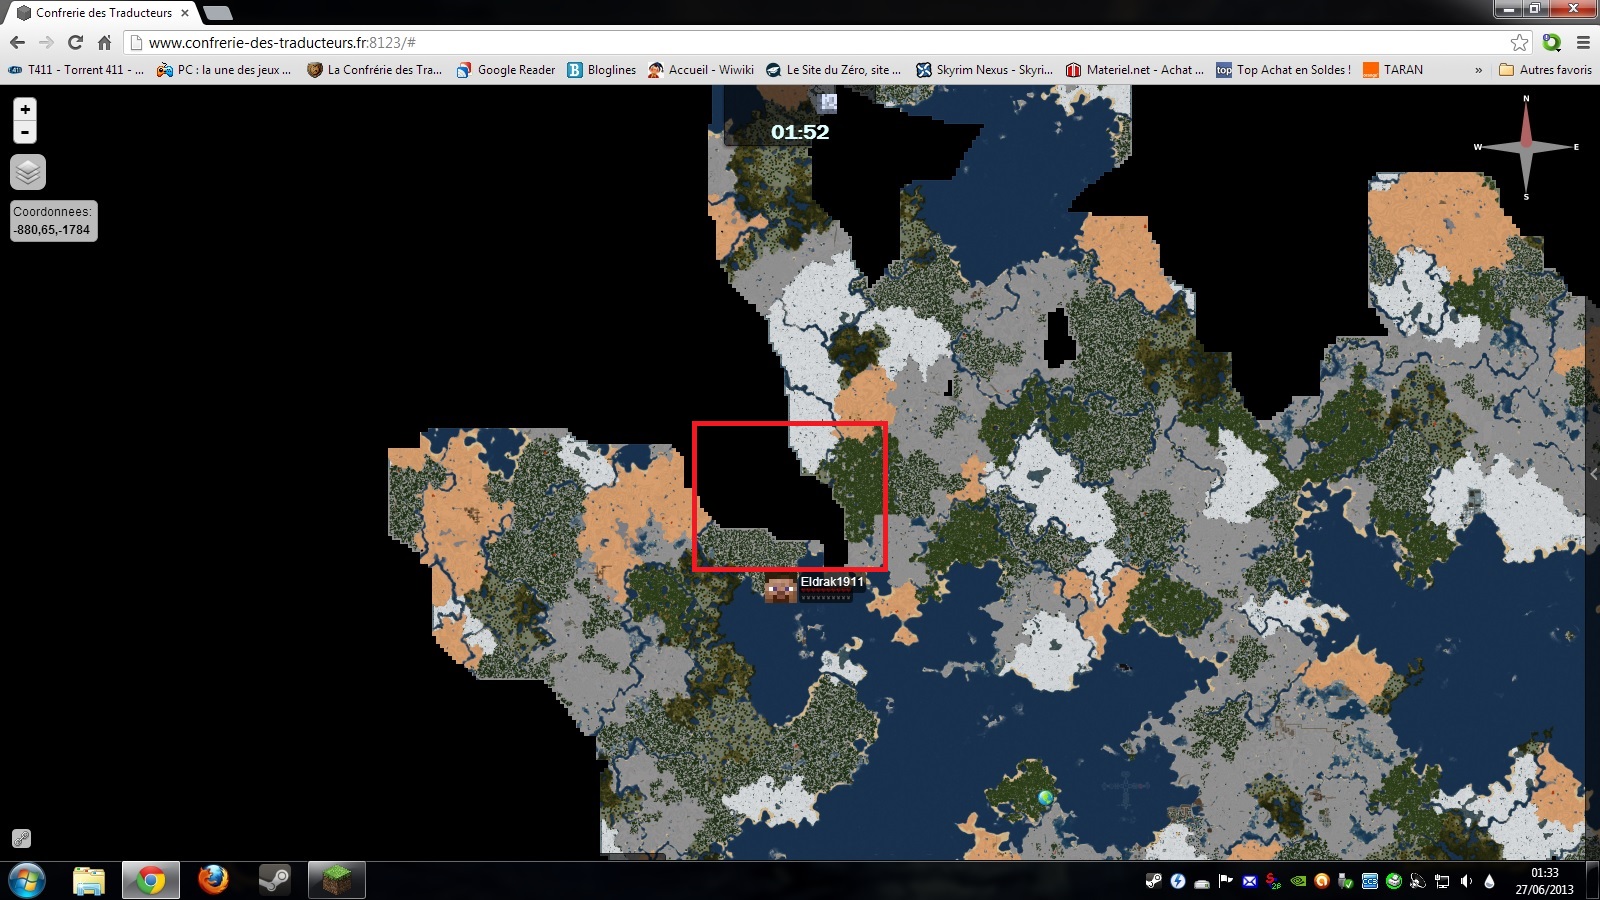Click the Coordonnees coordinates readout
1600x900 pixels.
pos(52,221)
